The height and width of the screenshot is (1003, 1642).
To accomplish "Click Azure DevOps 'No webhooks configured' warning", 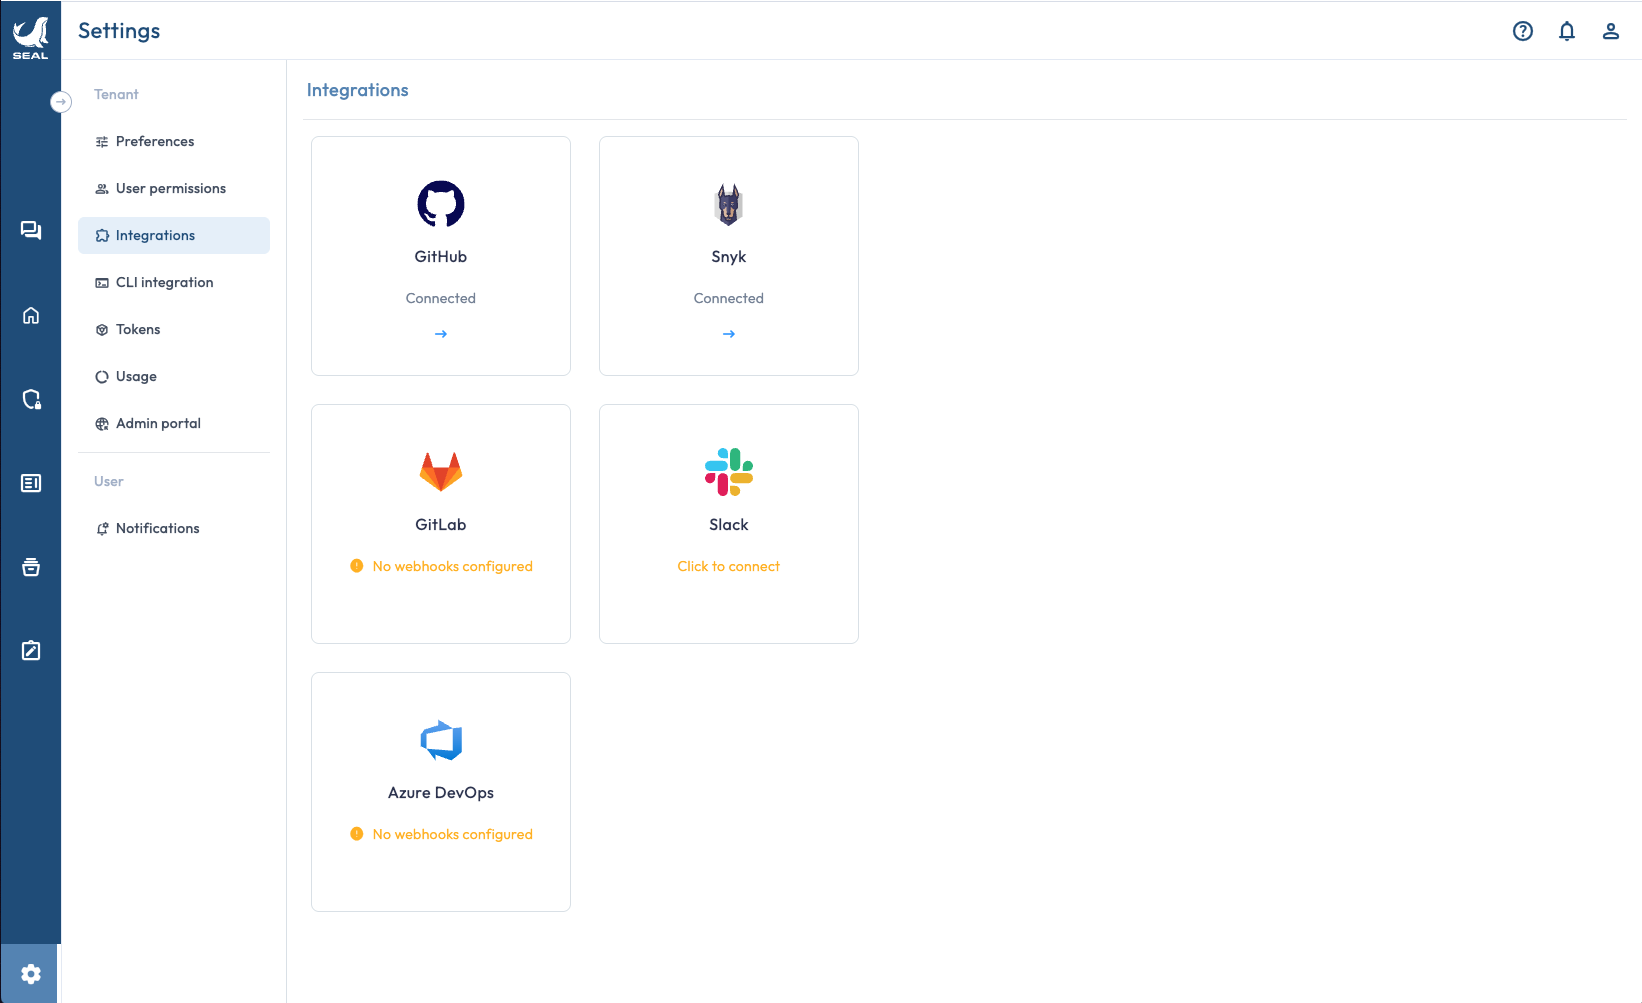I will [x=453, y=834].
